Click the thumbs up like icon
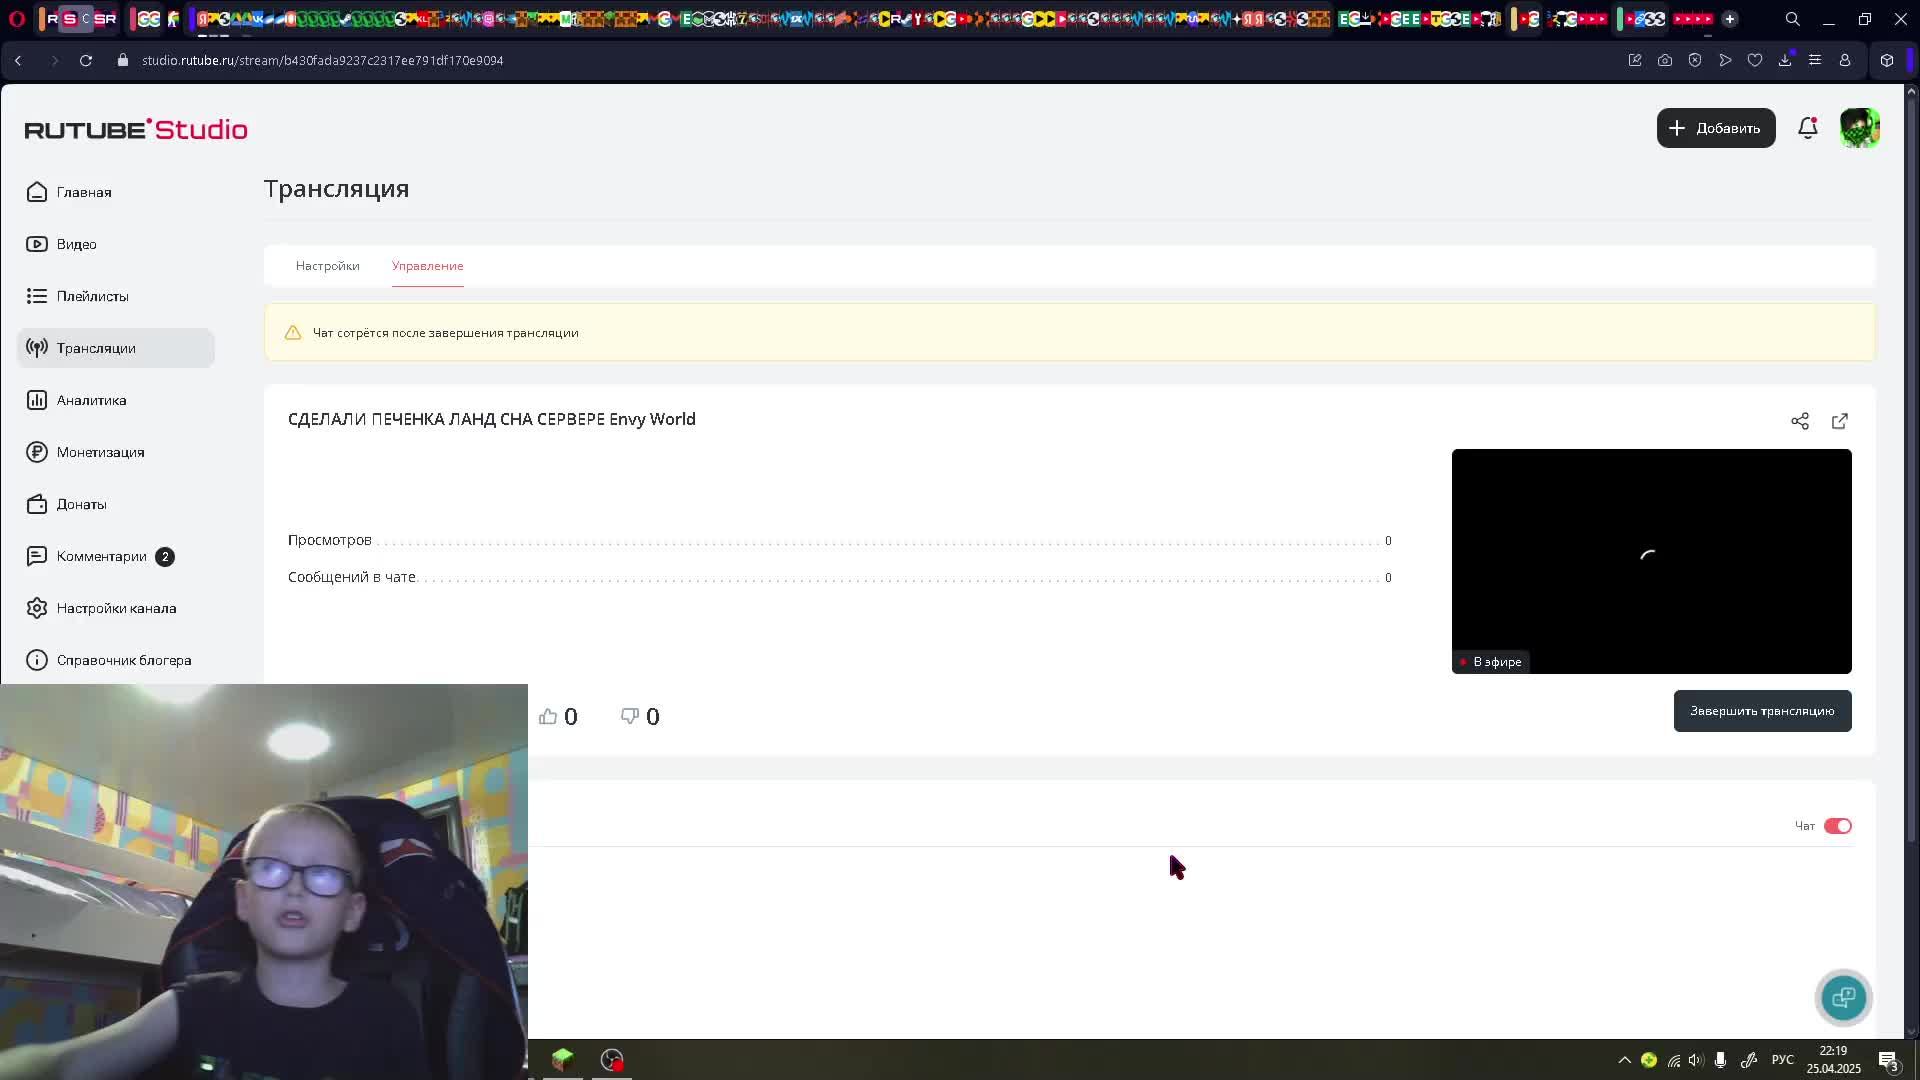This screenshot has width=1920, height=1080. point(548,716)
